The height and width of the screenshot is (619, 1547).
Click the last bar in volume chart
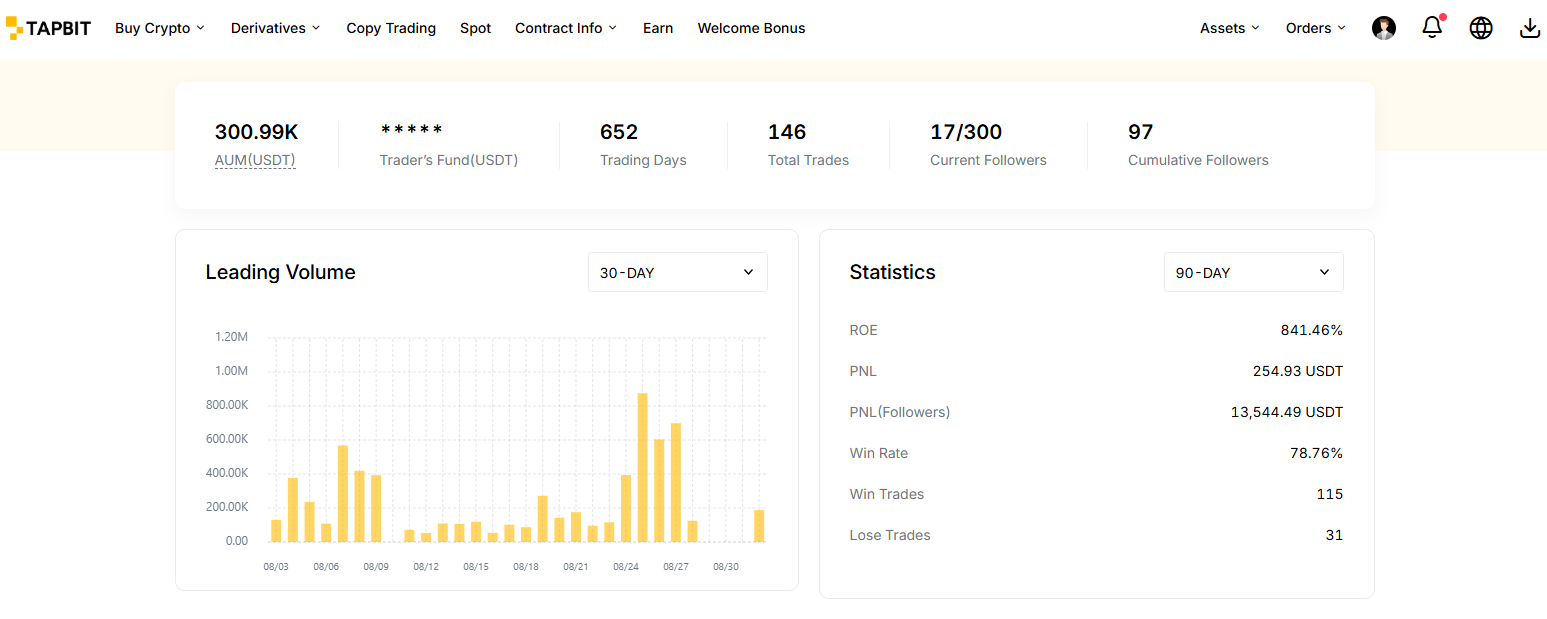759,526
